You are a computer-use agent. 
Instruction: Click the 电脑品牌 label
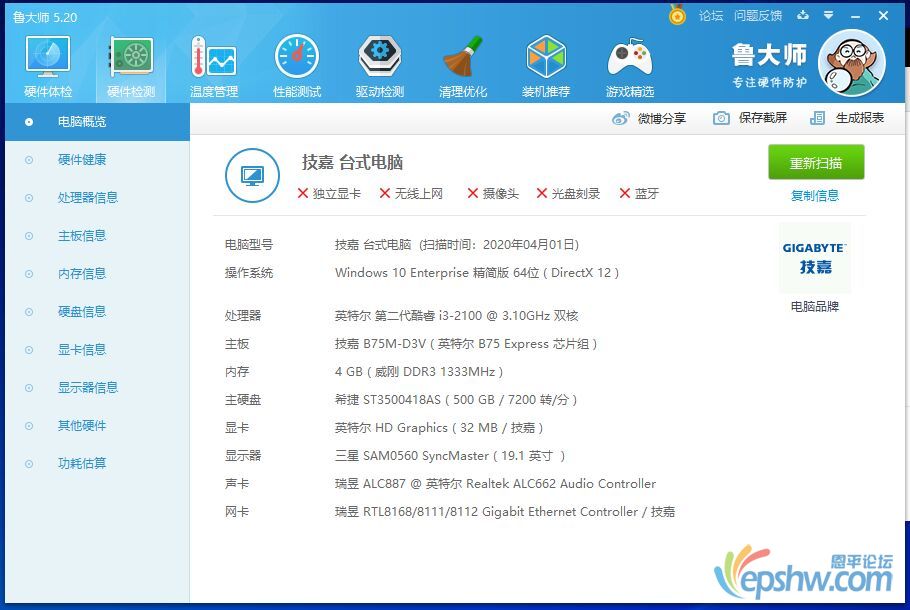tap(815, 306)
